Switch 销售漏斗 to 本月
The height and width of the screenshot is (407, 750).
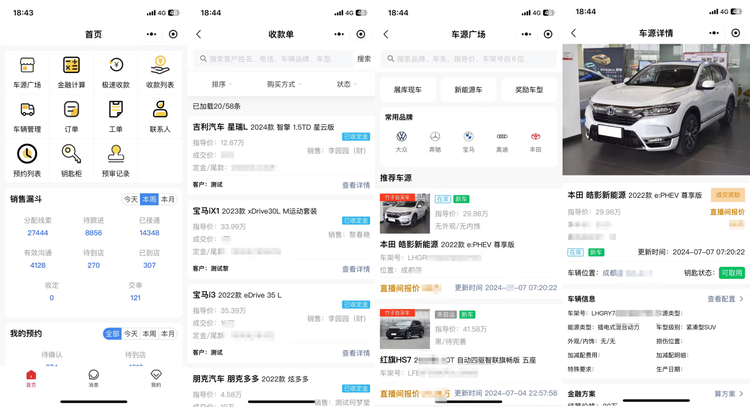167,199
